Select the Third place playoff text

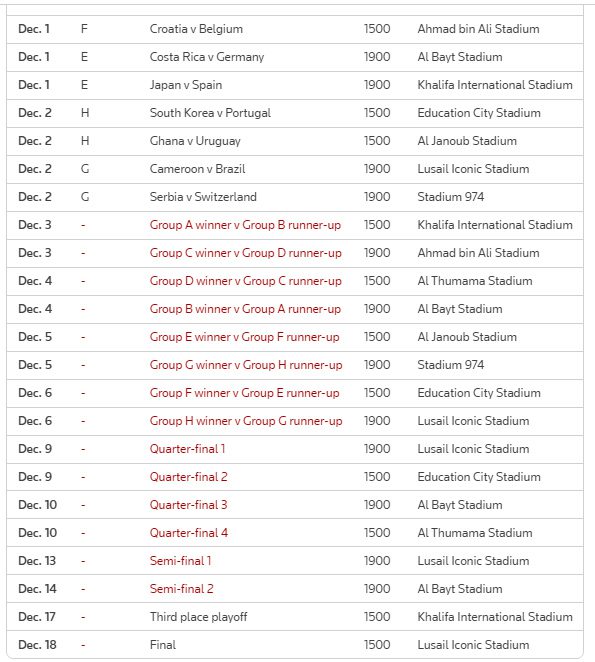198,617
